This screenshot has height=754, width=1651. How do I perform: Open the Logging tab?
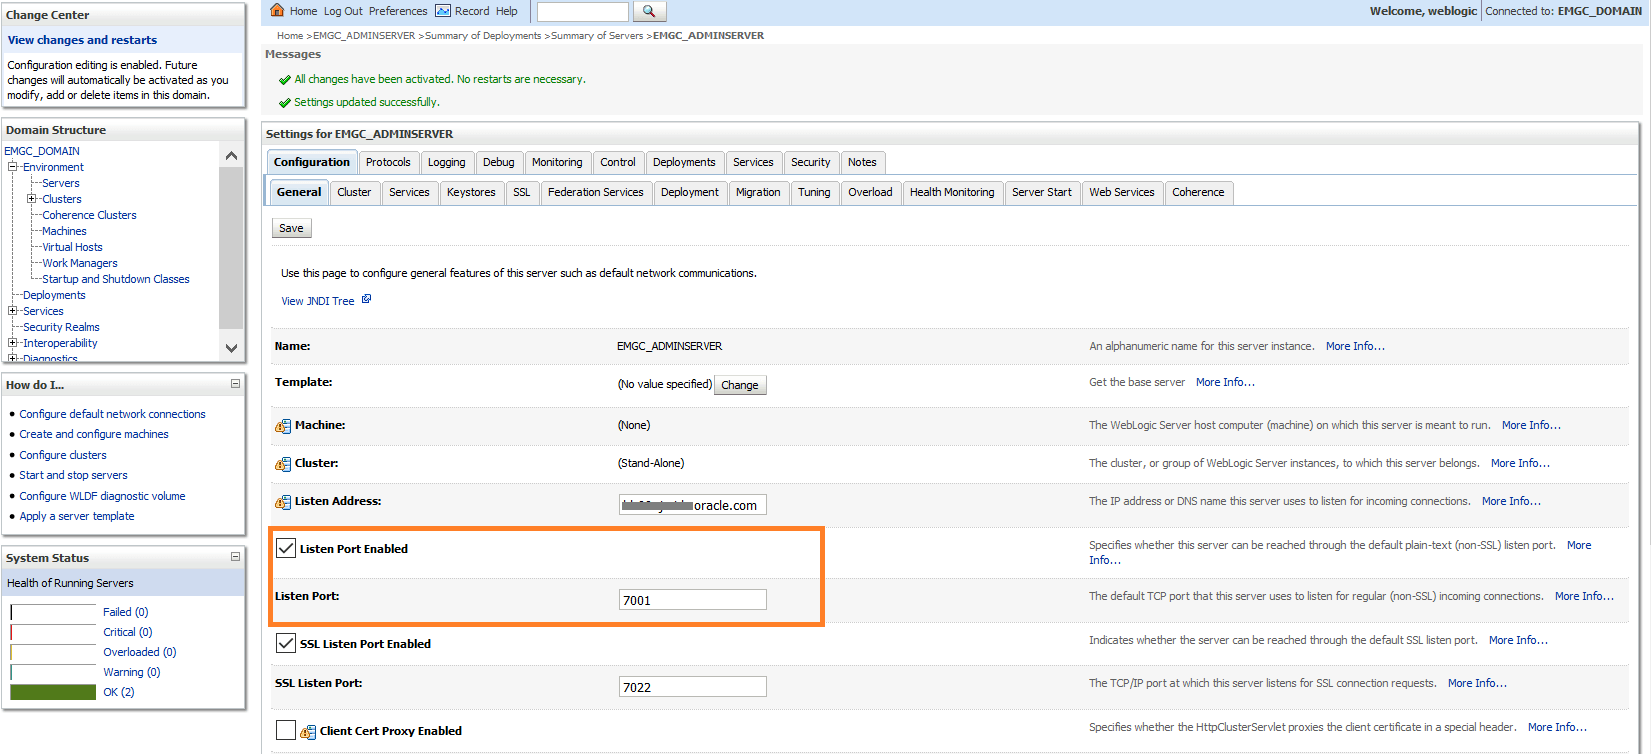click(446, 162)
